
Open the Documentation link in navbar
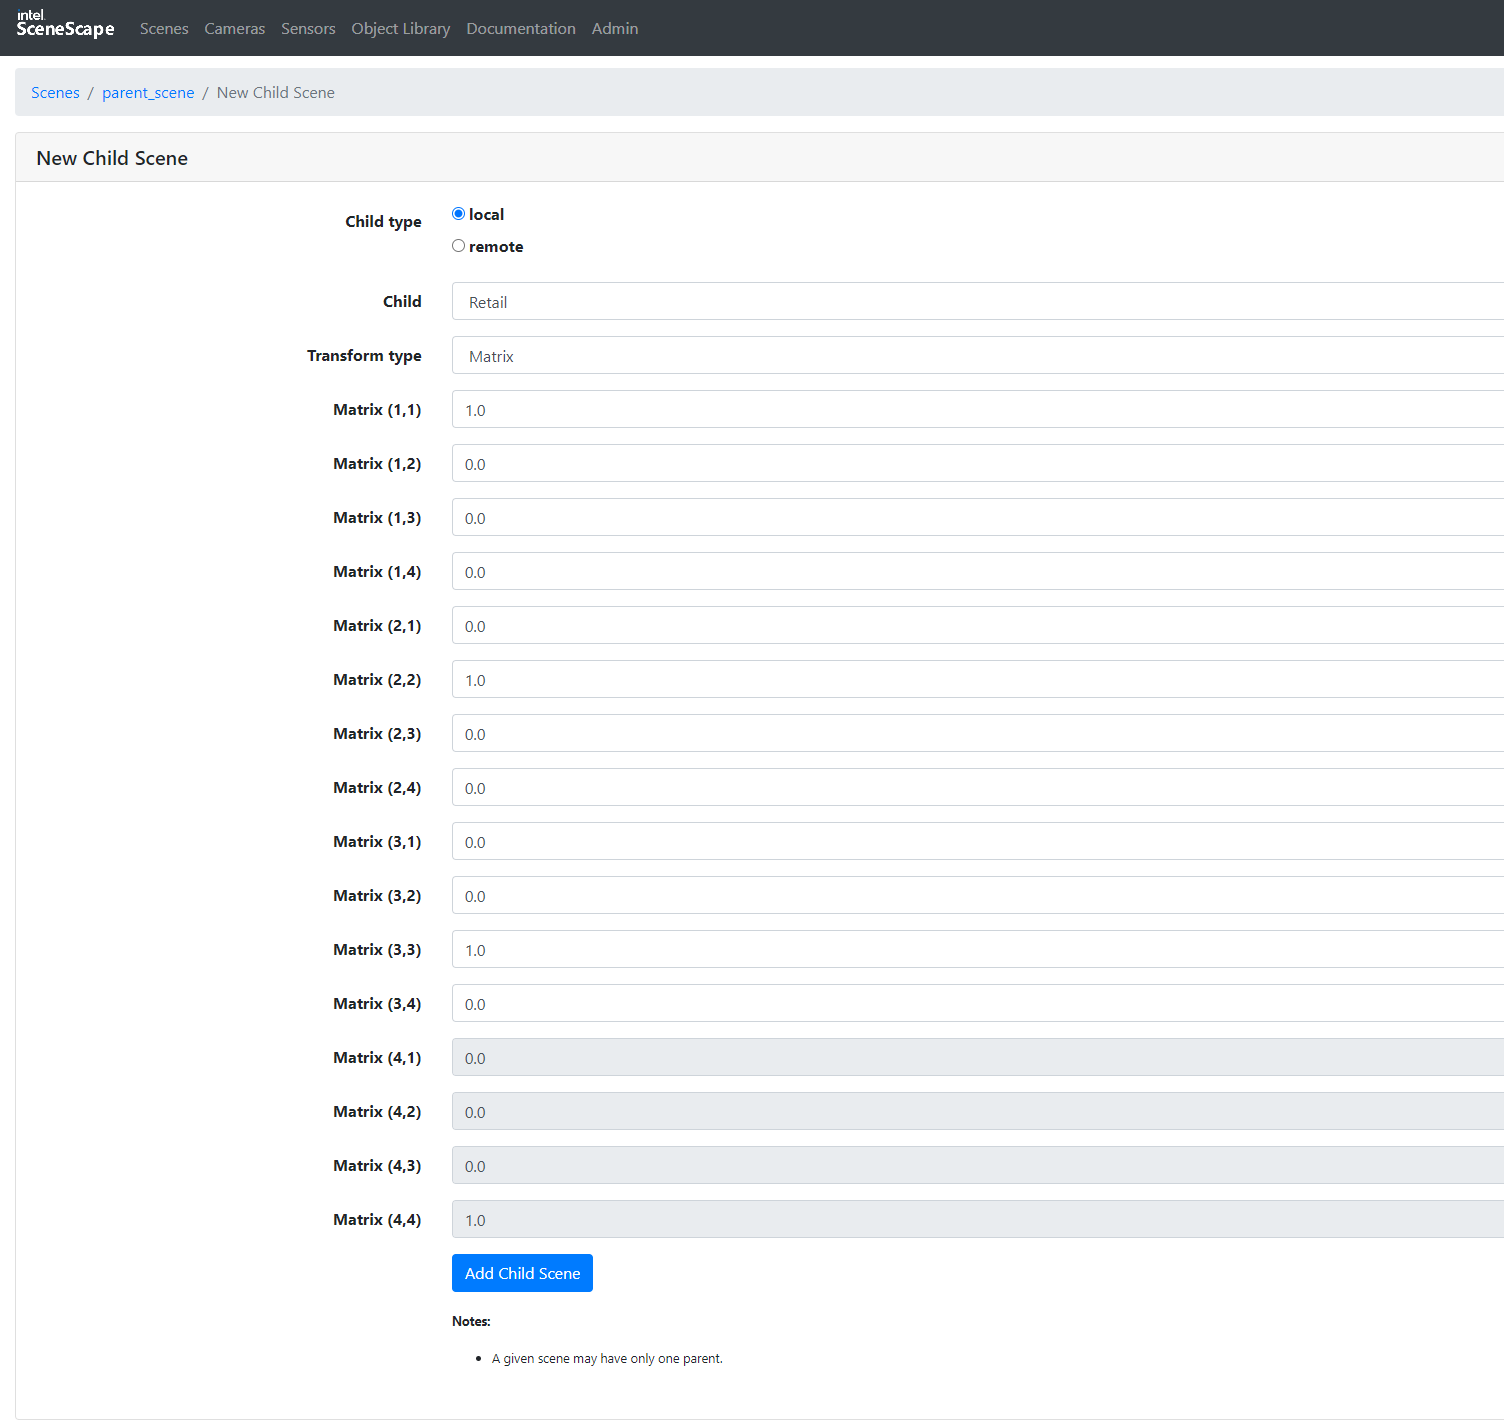point(520,29)
